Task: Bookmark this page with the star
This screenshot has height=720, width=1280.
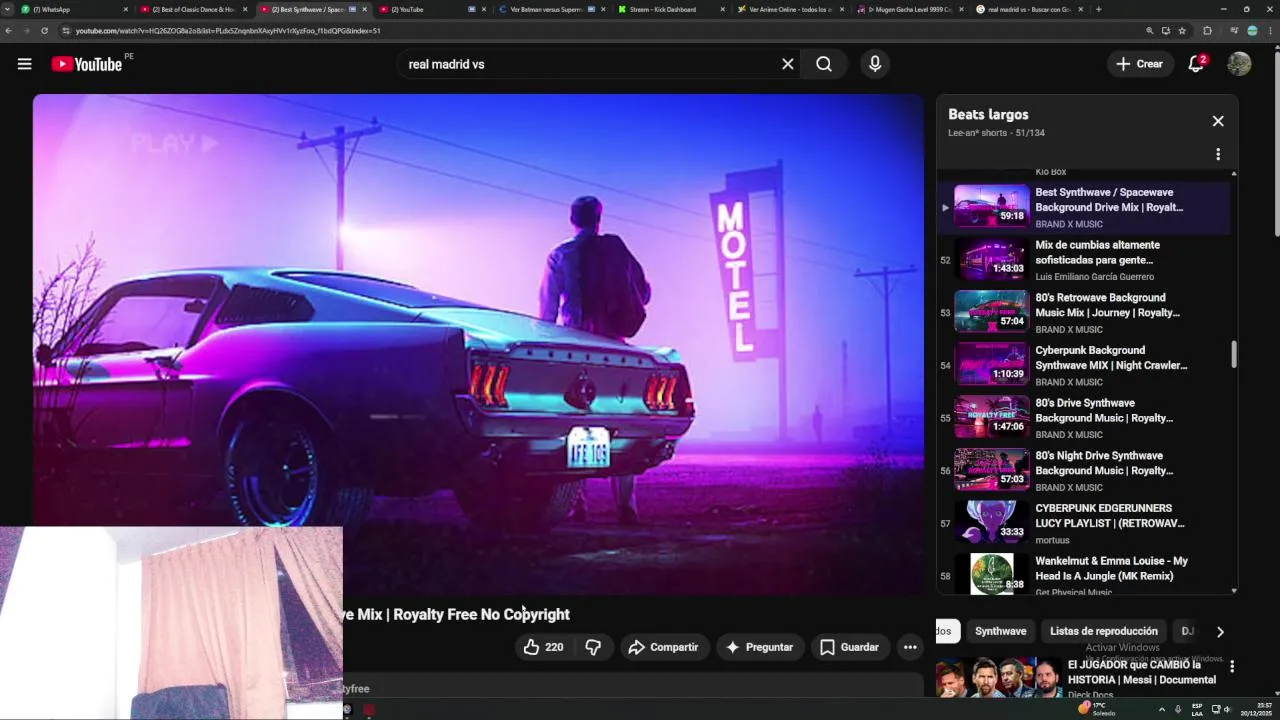Action: click(x=1182, y=31)
